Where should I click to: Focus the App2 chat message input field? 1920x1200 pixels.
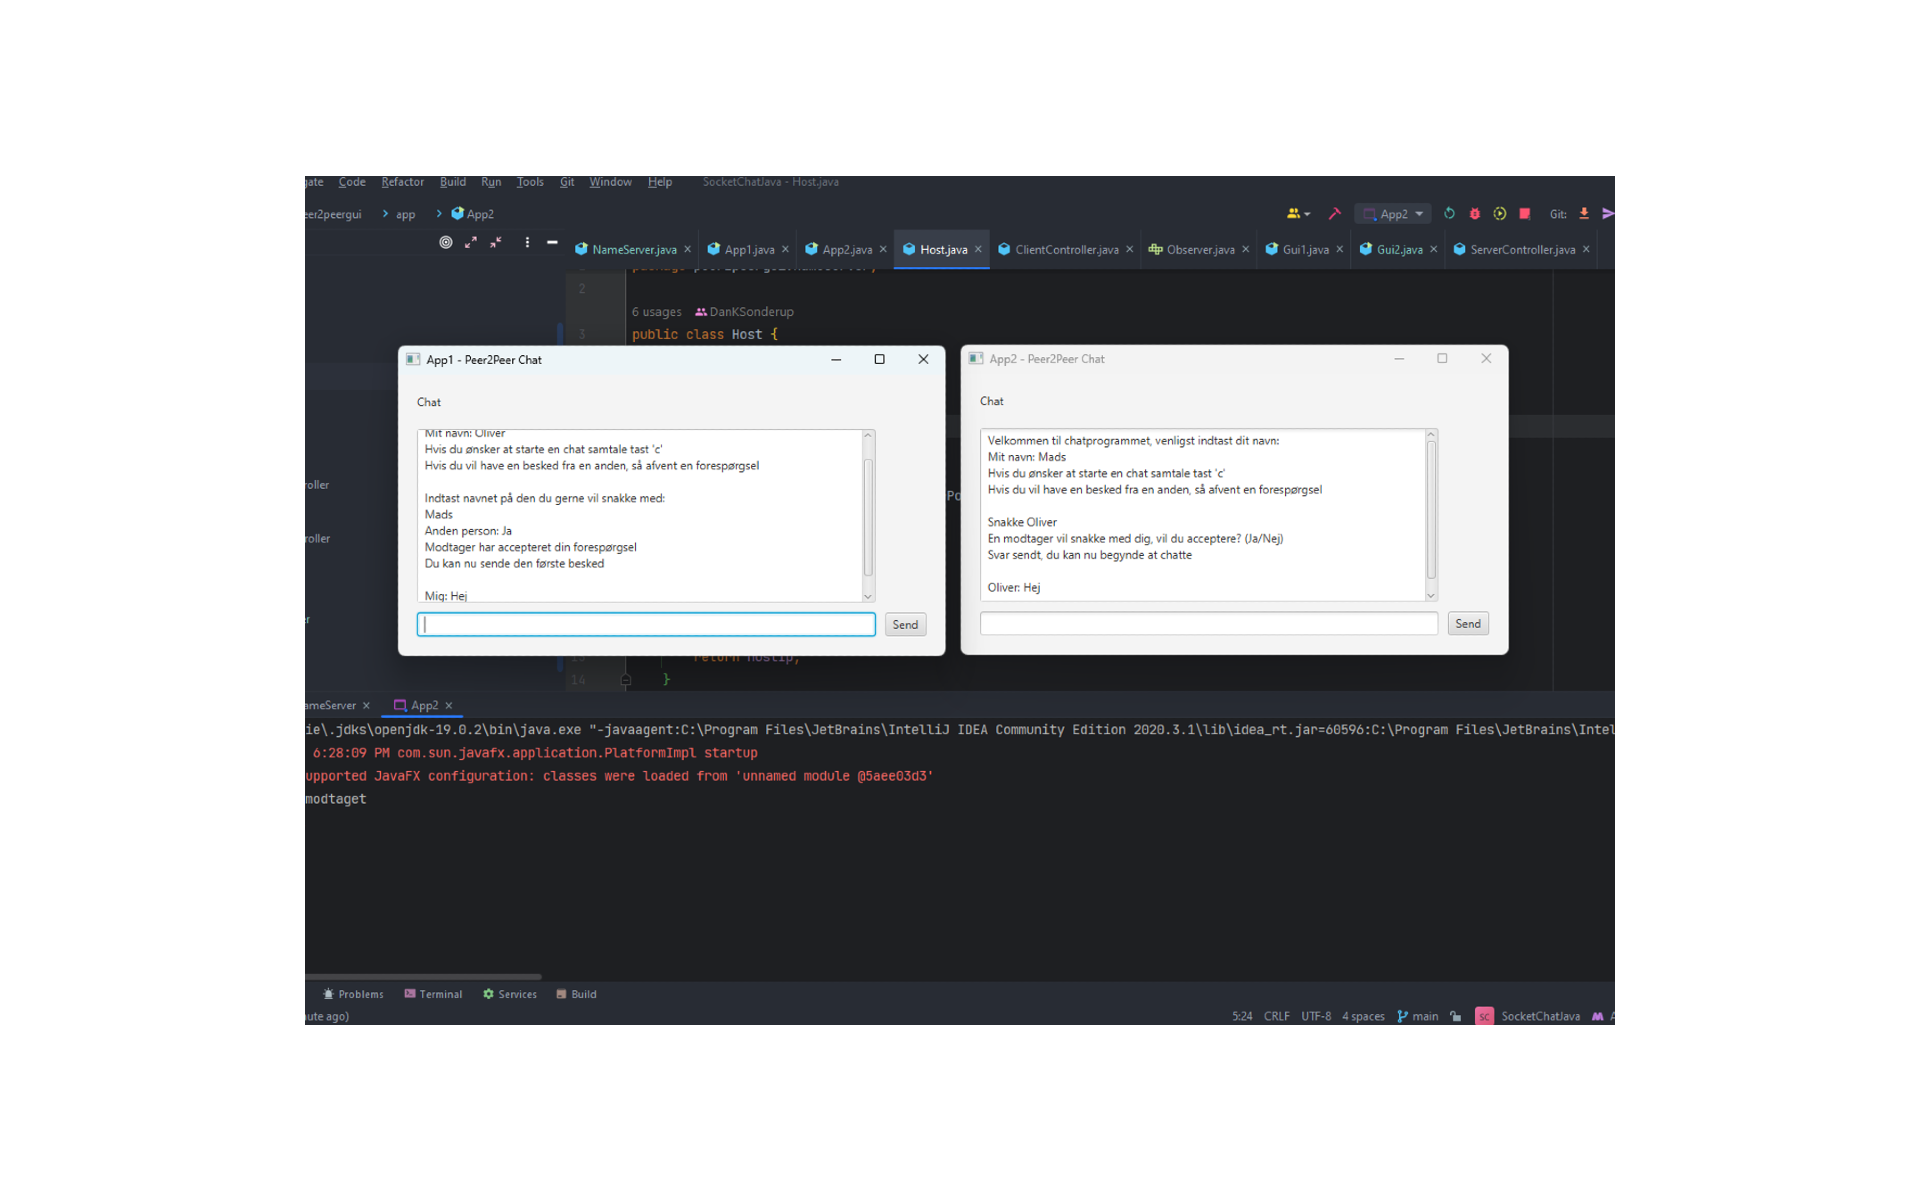[x=1209, y=624]
